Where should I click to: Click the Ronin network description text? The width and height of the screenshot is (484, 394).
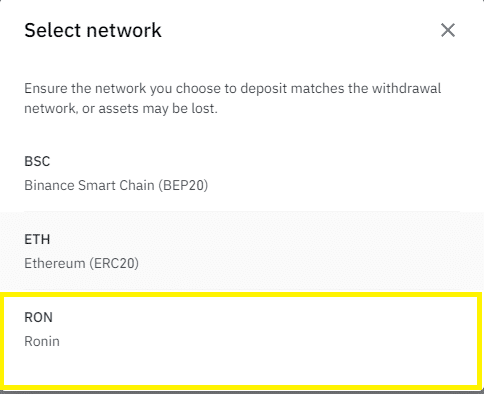[42, 341]
